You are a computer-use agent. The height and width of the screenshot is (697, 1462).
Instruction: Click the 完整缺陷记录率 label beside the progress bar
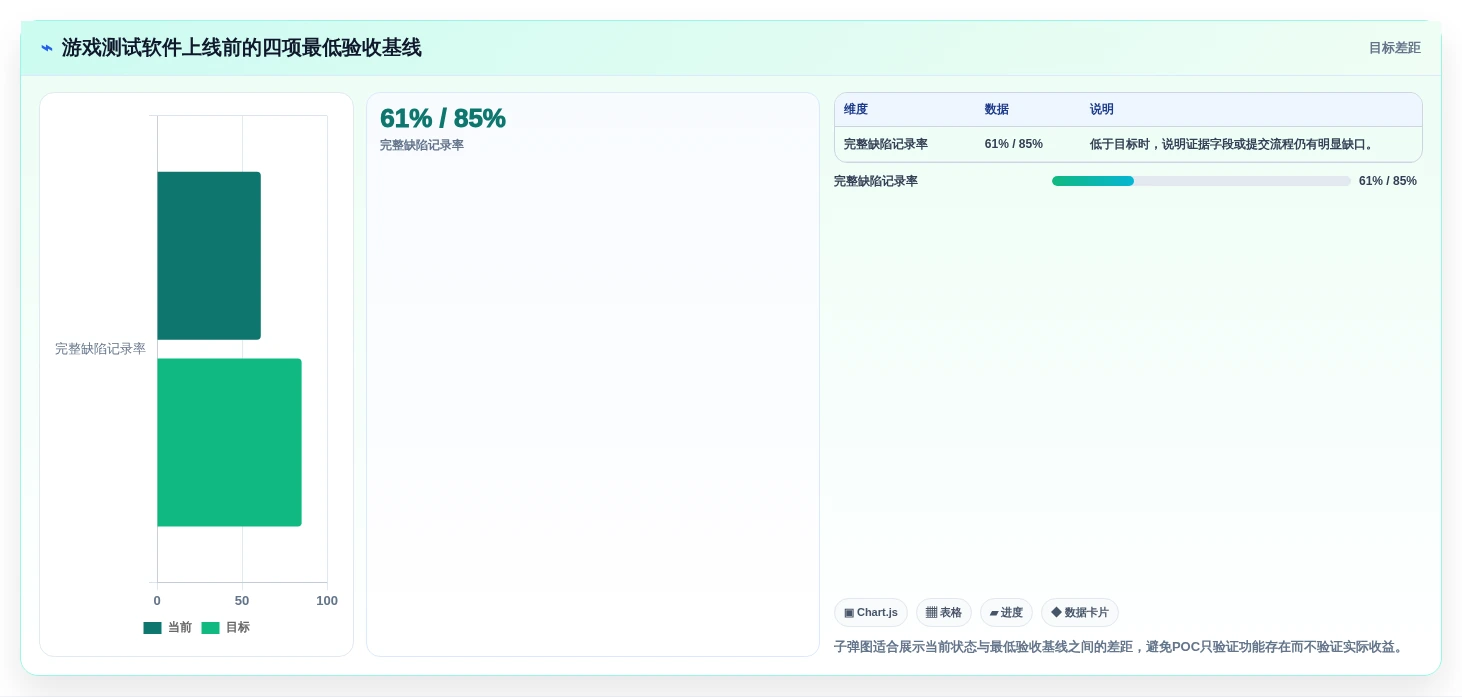coord(876,181)
